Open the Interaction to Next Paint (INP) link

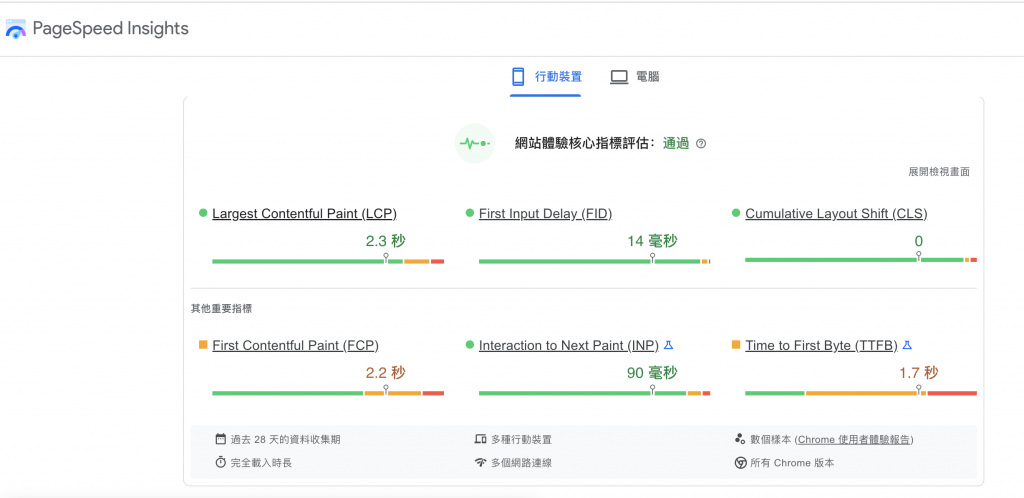pos(569,345)
